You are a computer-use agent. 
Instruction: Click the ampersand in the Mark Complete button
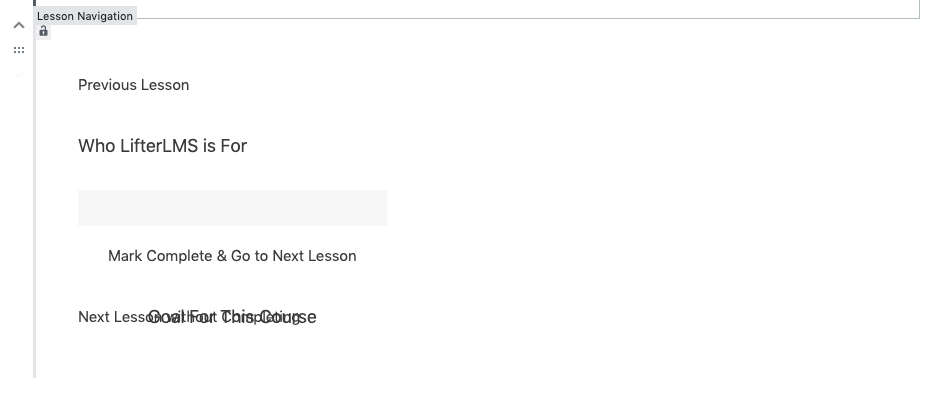(x=222, y=256)
